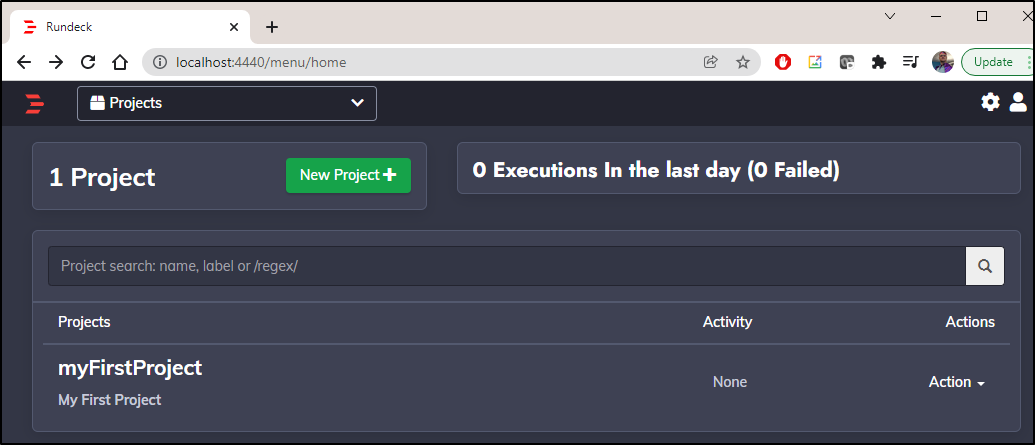Select the Rundeck browser tab

131,27
